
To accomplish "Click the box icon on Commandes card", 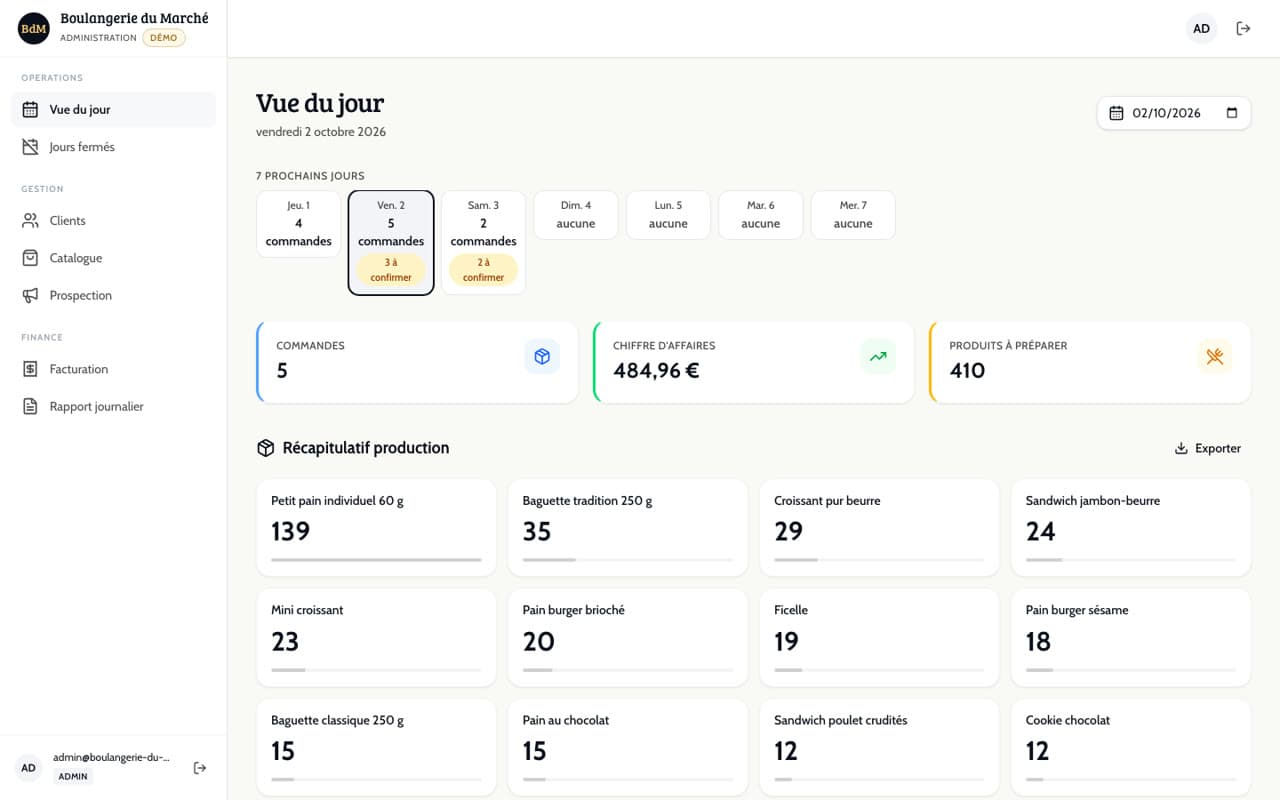I will tap(542, 357).
